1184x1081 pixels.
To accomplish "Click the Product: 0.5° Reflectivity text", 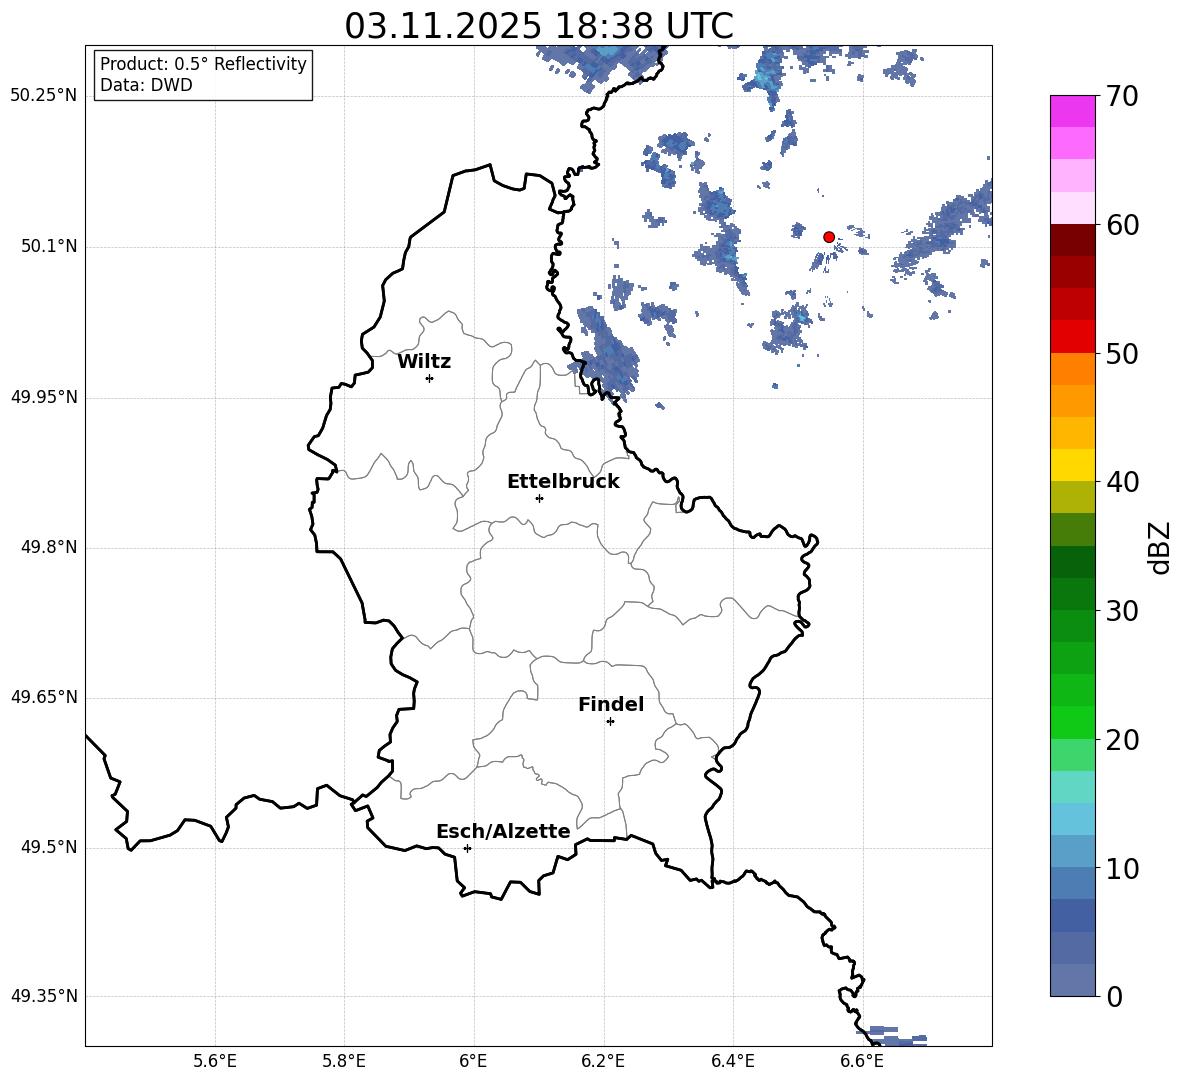I will pos(203,64).
